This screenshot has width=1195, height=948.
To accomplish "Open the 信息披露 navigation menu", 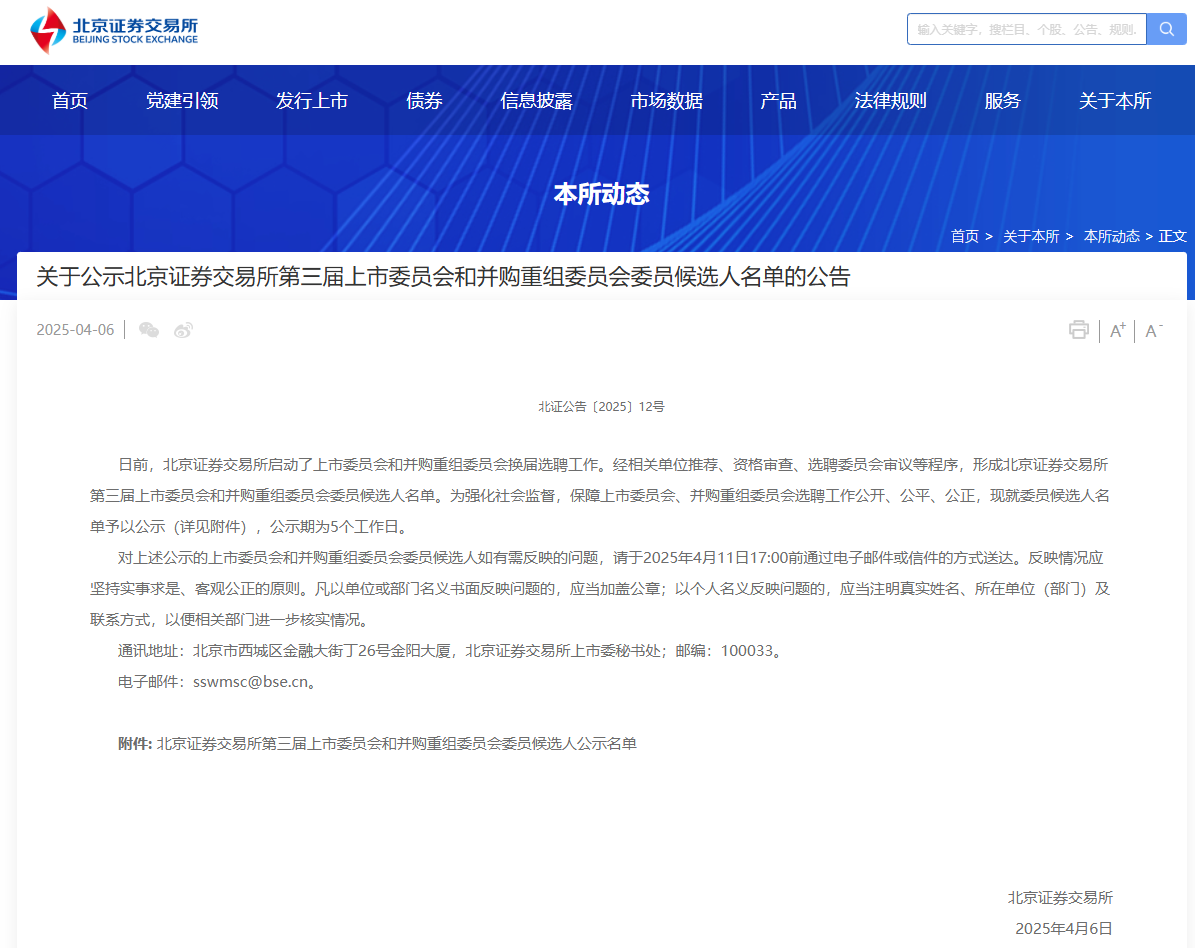I will click(x=537, y=101).
